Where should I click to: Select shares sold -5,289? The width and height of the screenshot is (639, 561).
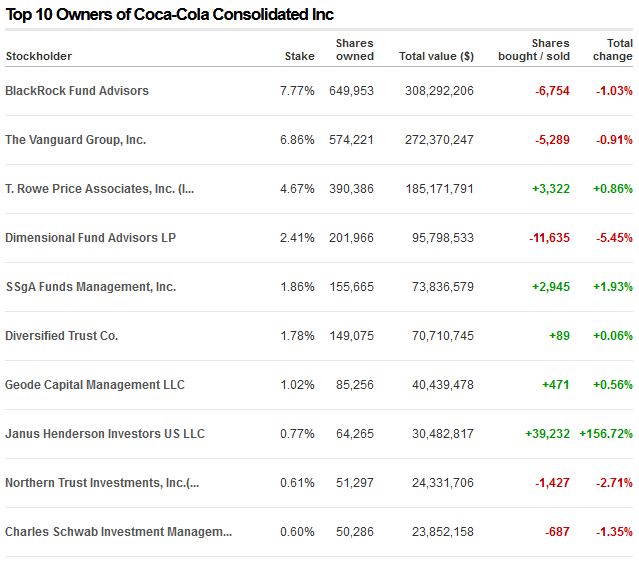[552, 140]
